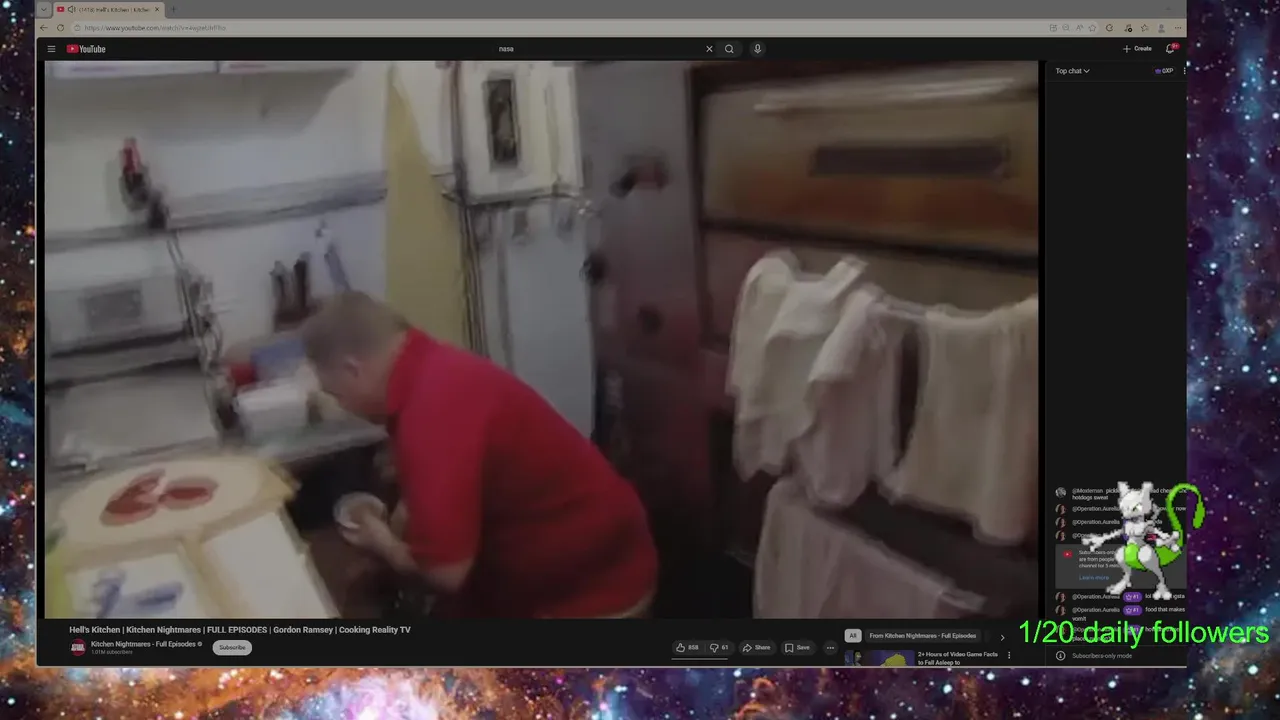The image size is (1280, 720).
Task: Open Kitchen Nightmares - Full Episodes channel link
Action: [143, 644]
